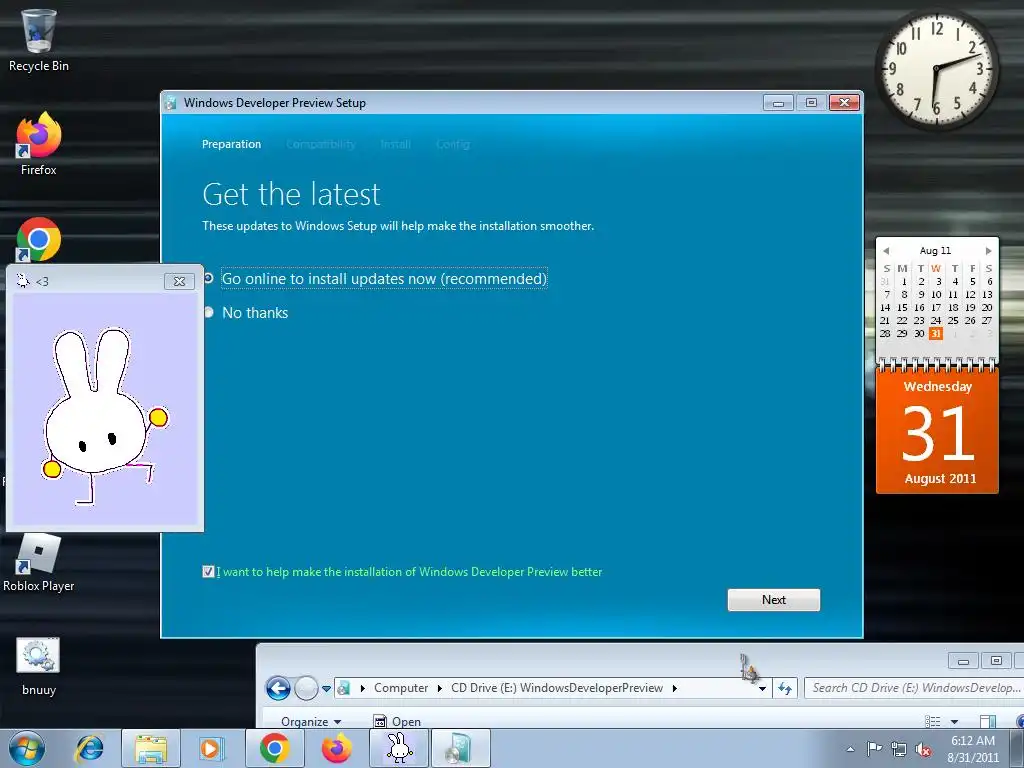Click the analog clock gadget

[936, 68]
